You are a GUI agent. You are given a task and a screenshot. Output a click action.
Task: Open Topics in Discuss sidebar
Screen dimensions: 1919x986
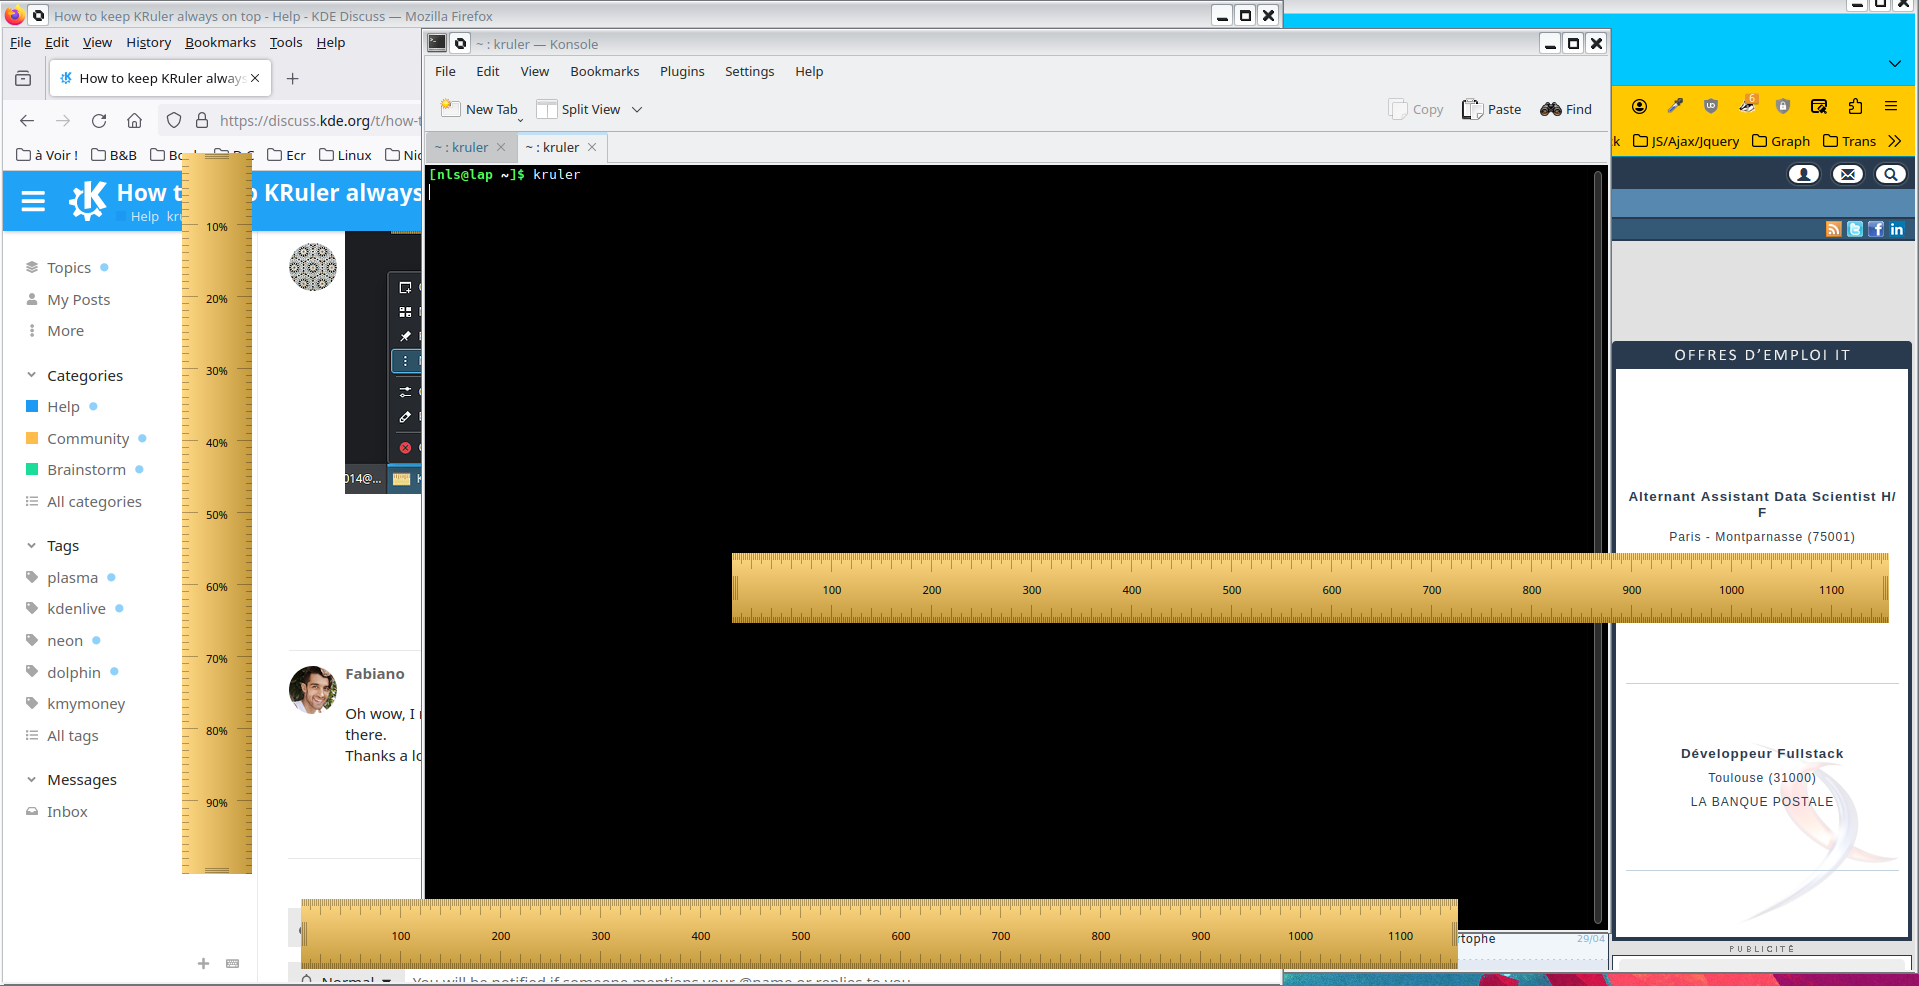pos(68,268)
